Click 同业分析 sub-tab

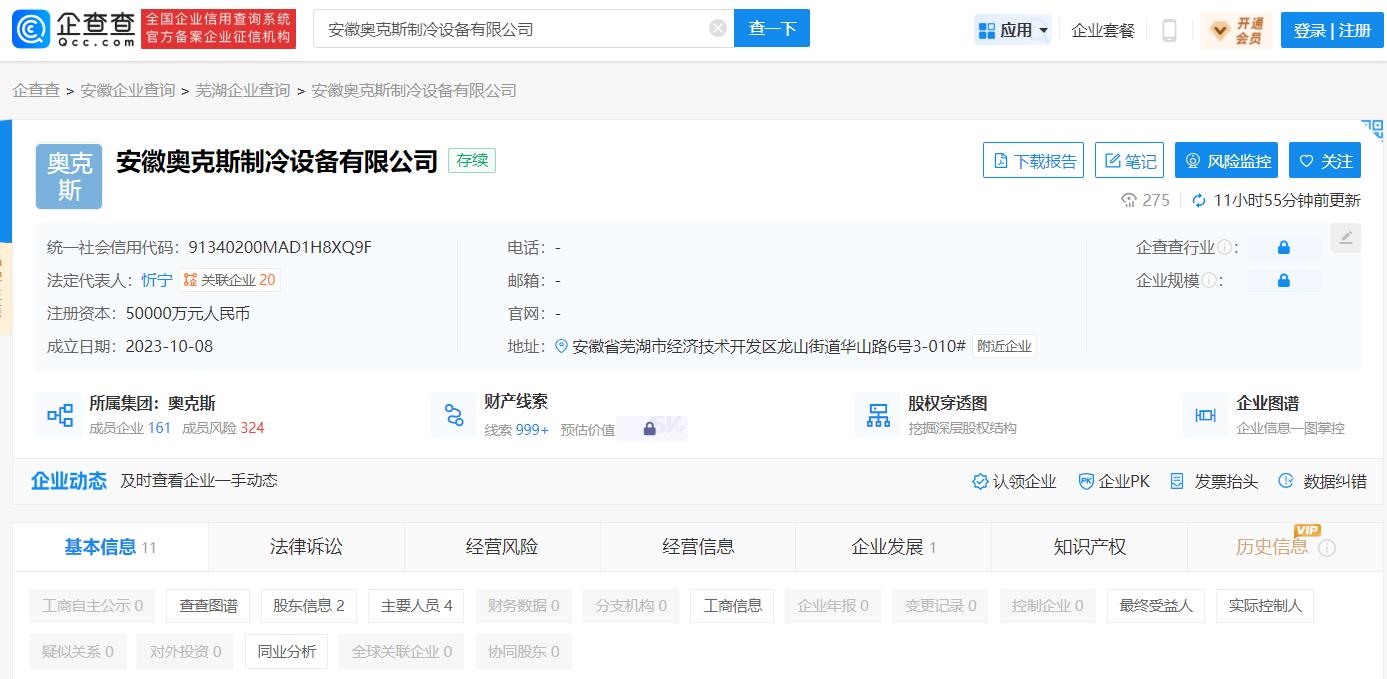(x=287, y=651)
